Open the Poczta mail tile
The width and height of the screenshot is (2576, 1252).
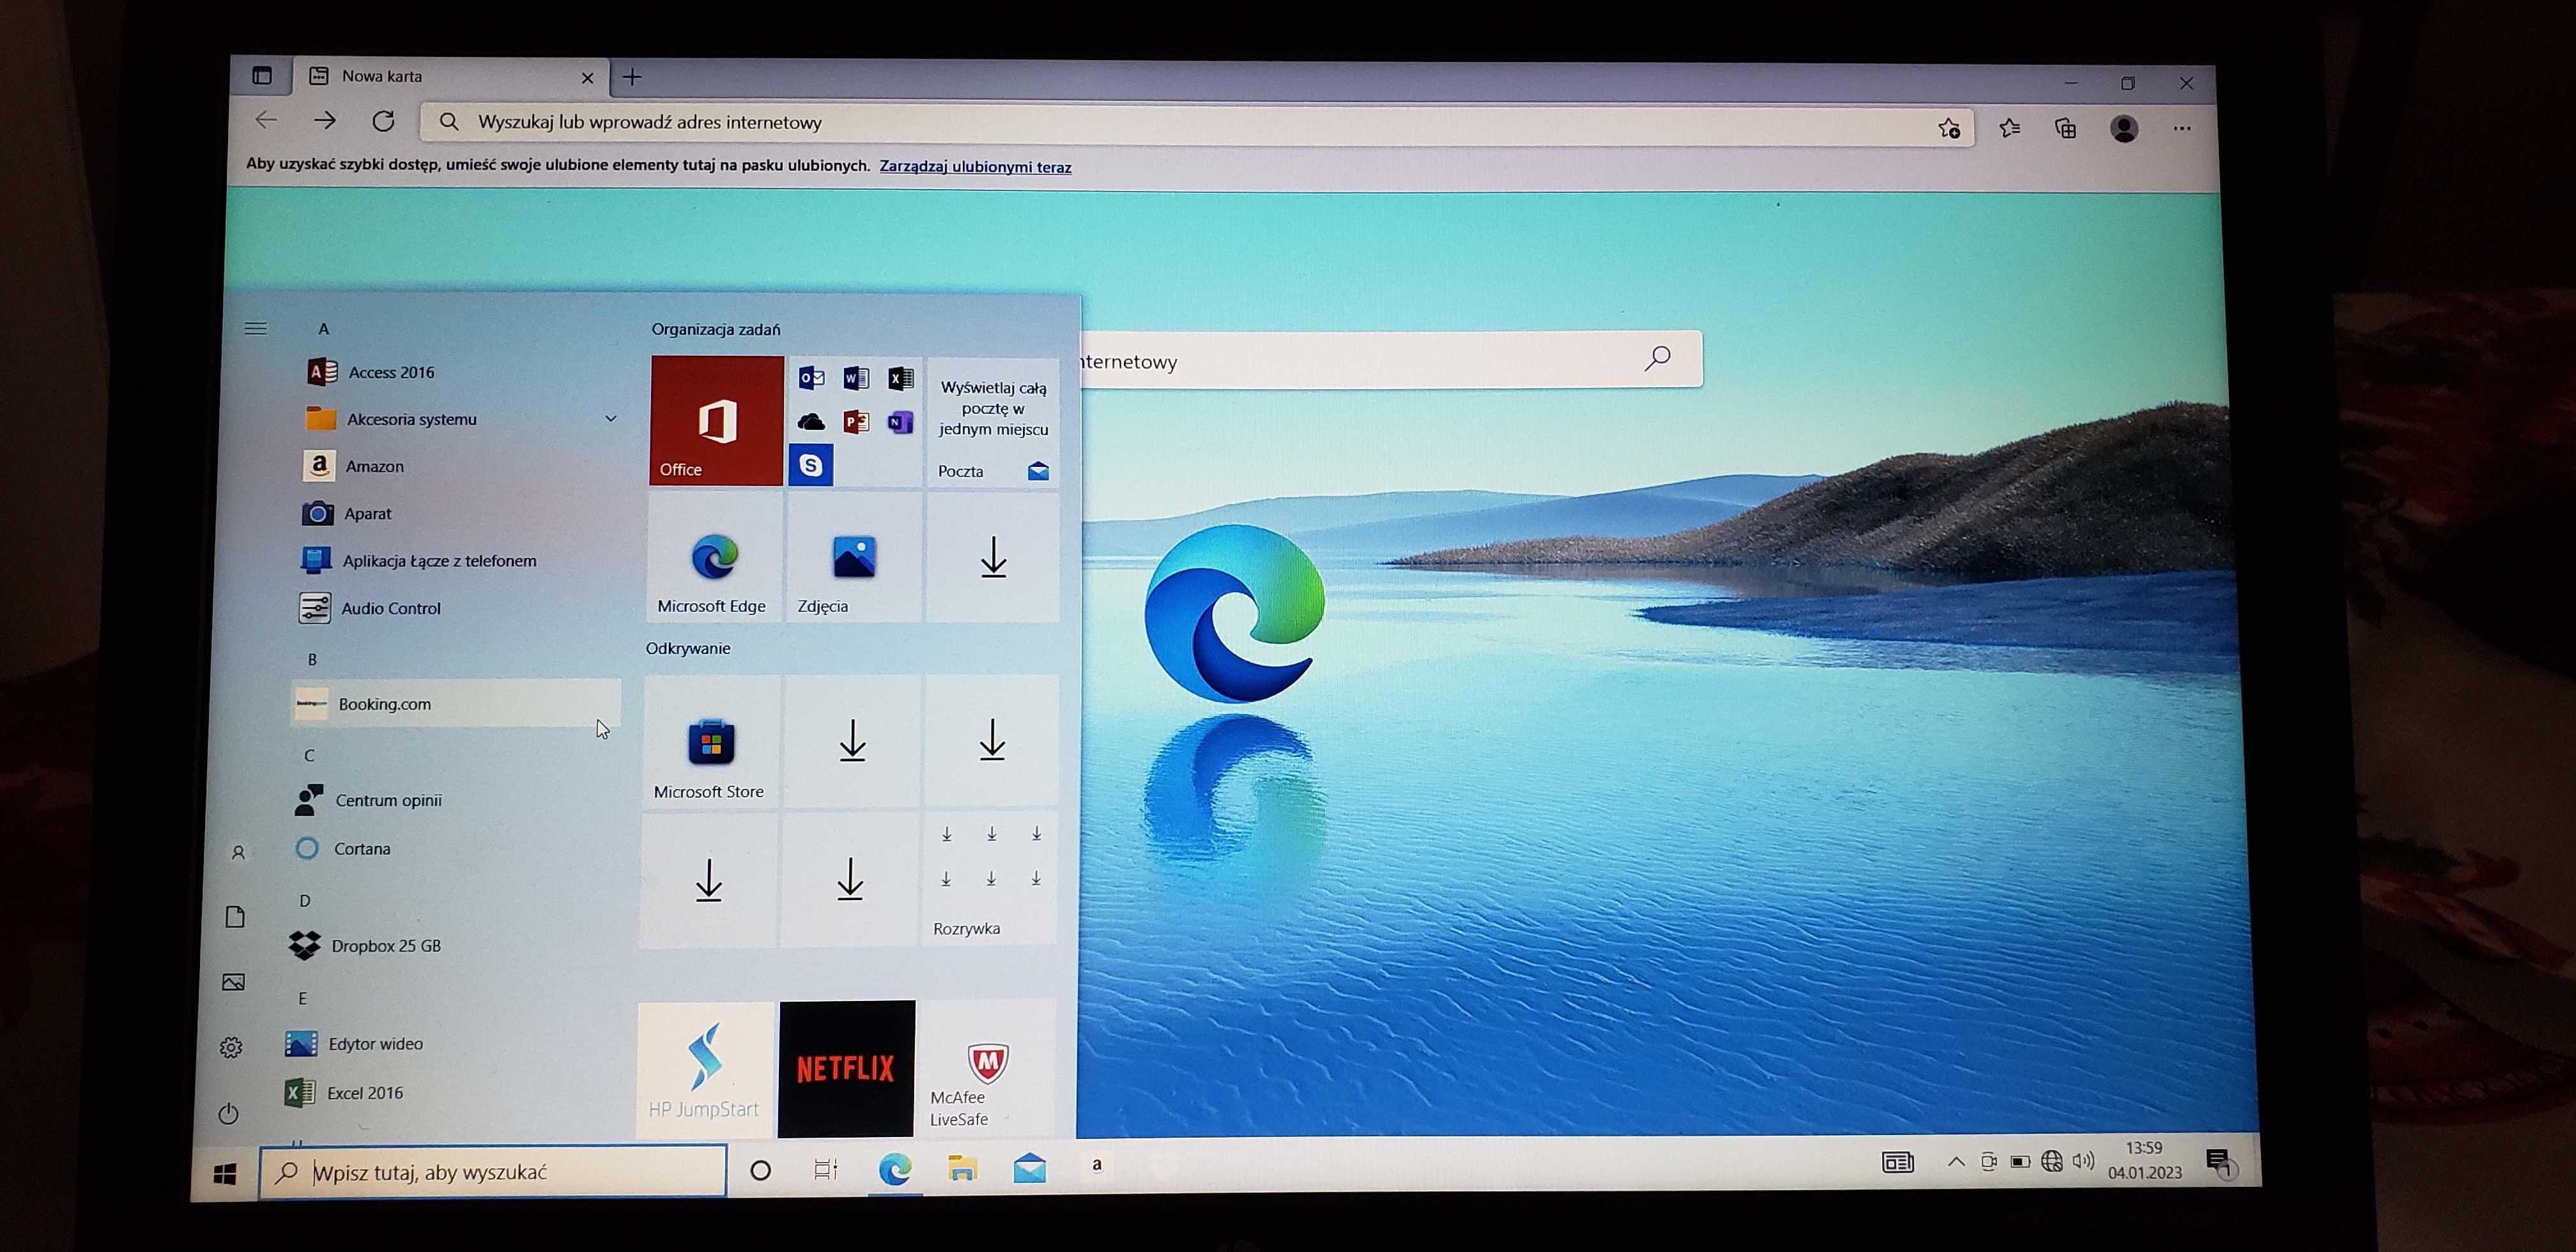992,423
